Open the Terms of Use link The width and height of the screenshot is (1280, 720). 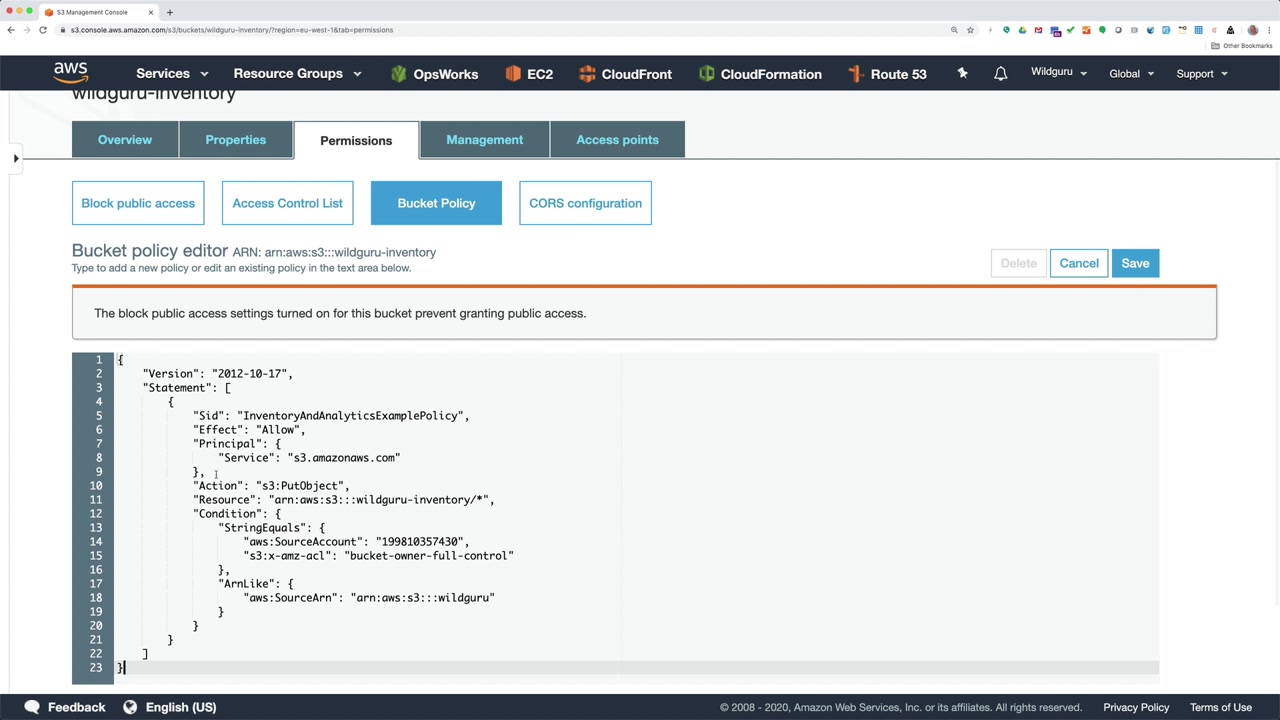[x=1221, y=707]
